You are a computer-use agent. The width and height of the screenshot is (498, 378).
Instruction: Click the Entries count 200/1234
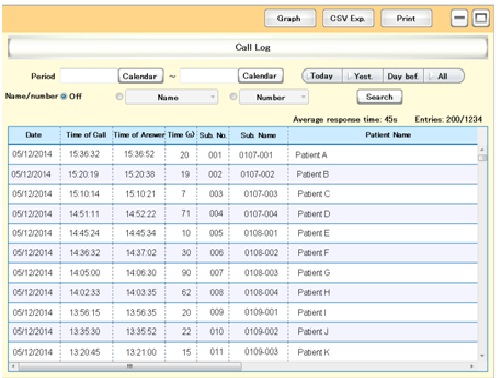pyautogui.click(x=448, y=119)
